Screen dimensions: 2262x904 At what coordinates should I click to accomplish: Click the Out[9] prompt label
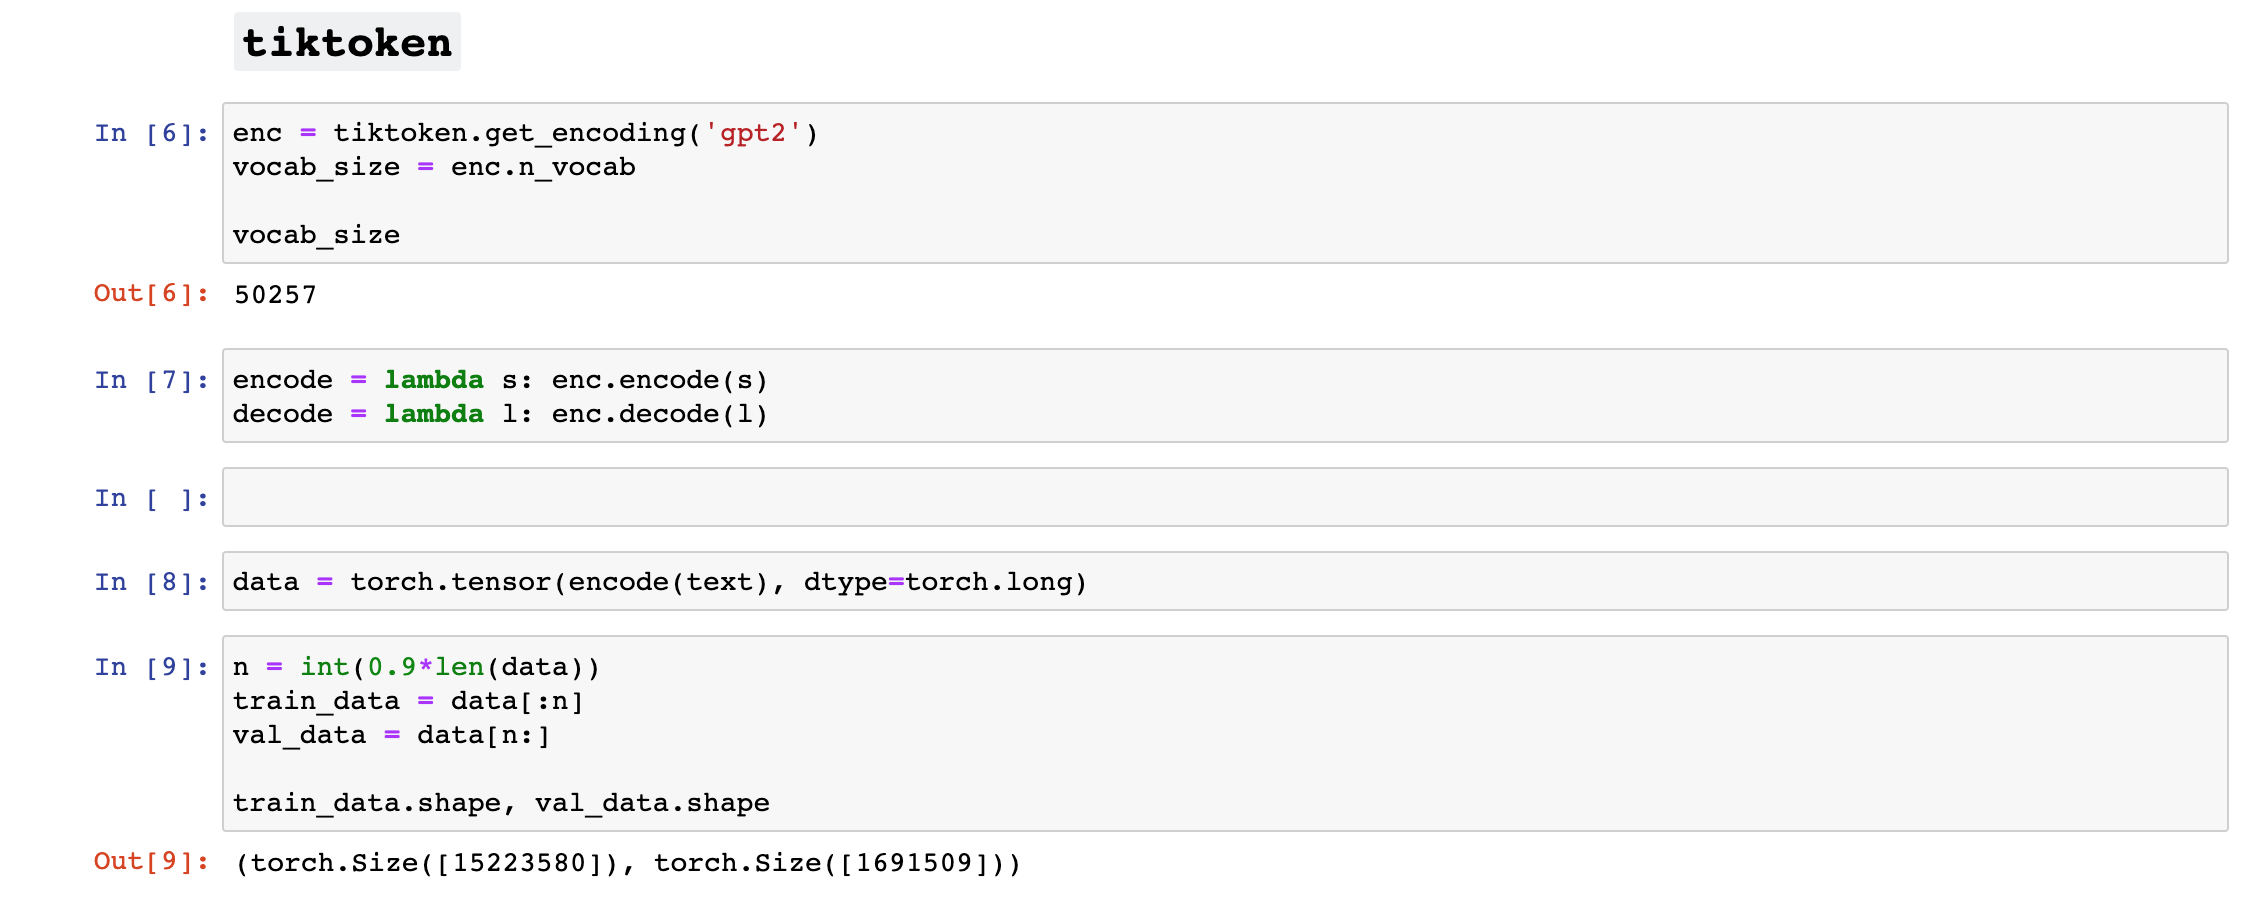point(152,861)
